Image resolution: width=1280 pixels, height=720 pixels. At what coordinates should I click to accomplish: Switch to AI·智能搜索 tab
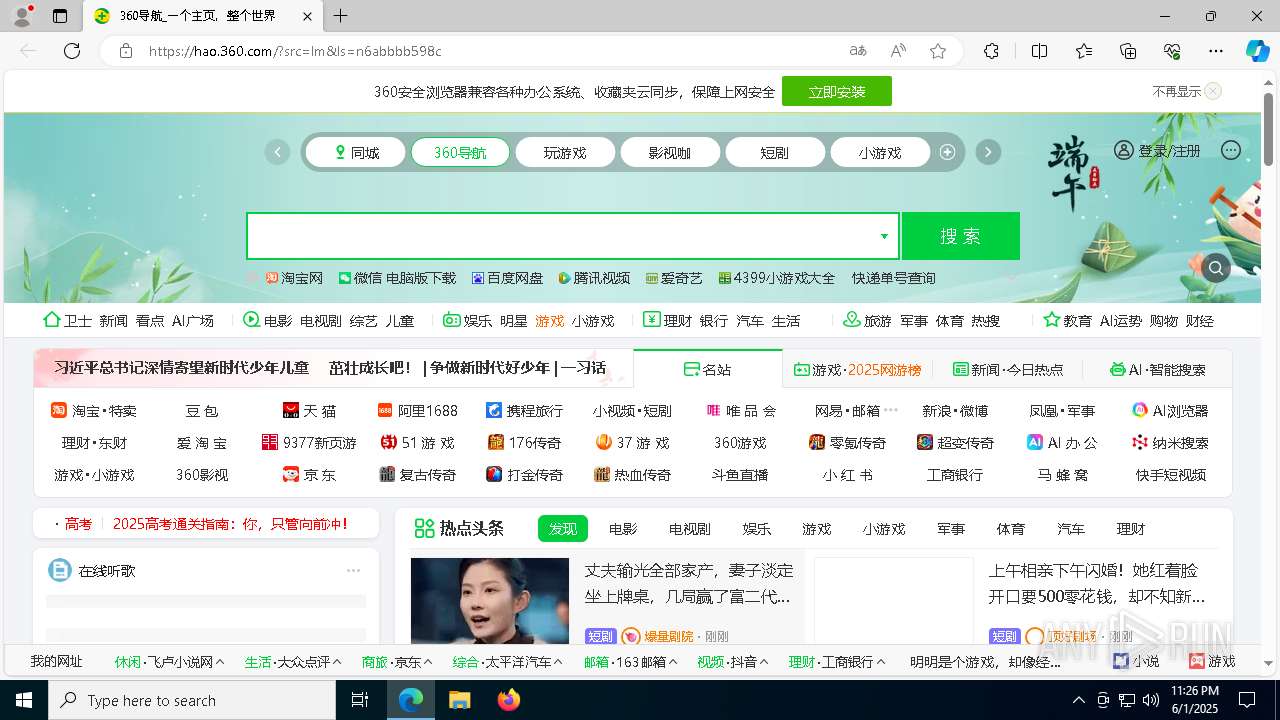click(x=1158, y=369)
